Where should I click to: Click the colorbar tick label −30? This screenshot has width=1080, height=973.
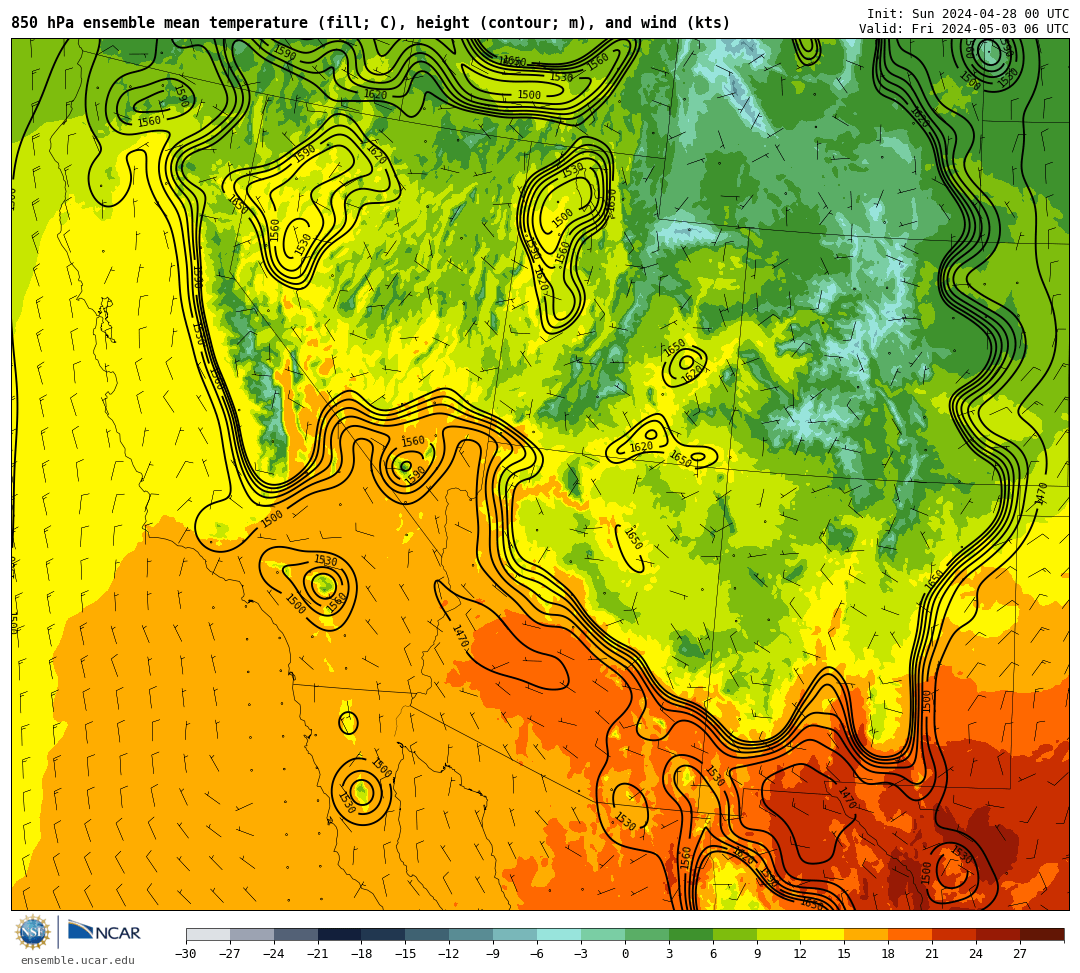(186, 954)
